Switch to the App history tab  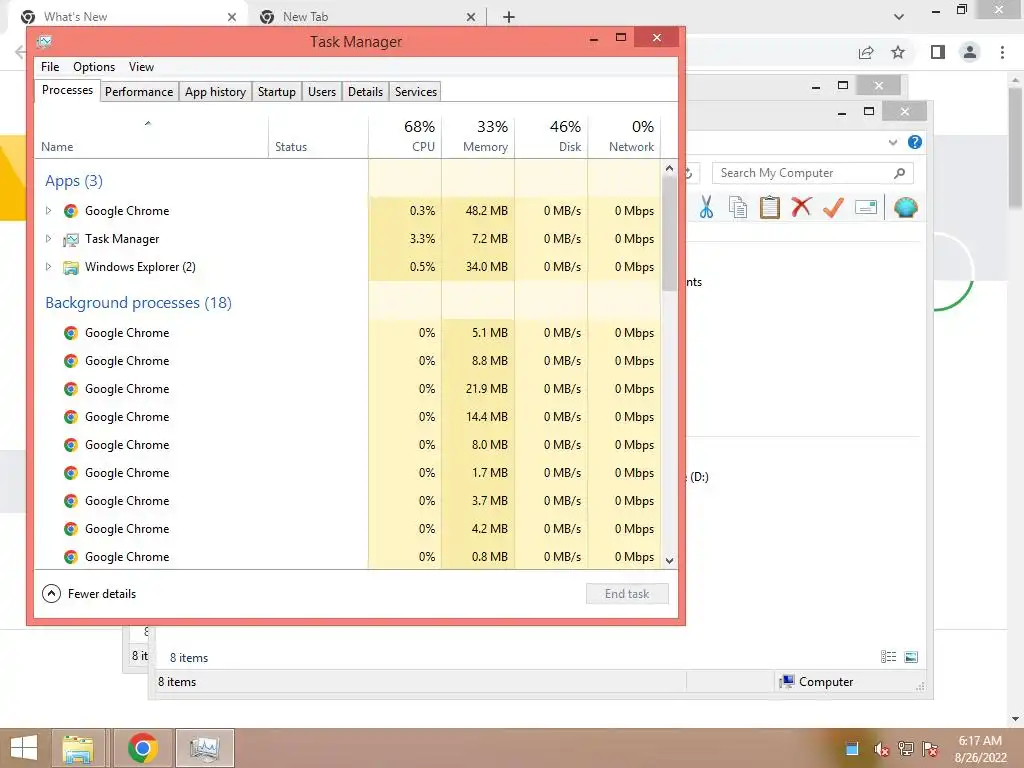(216, 91)
